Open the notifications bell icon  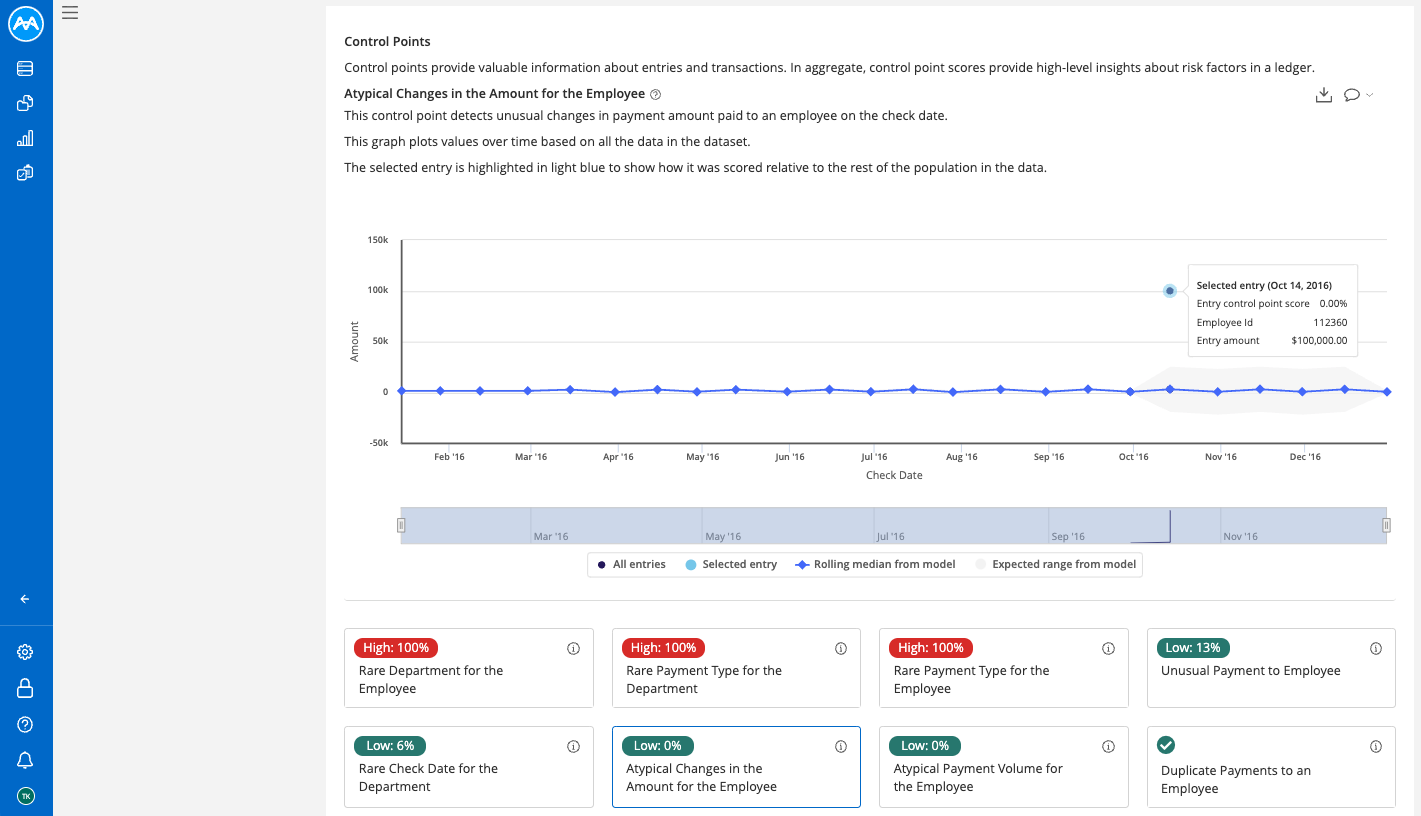point(25,760)
